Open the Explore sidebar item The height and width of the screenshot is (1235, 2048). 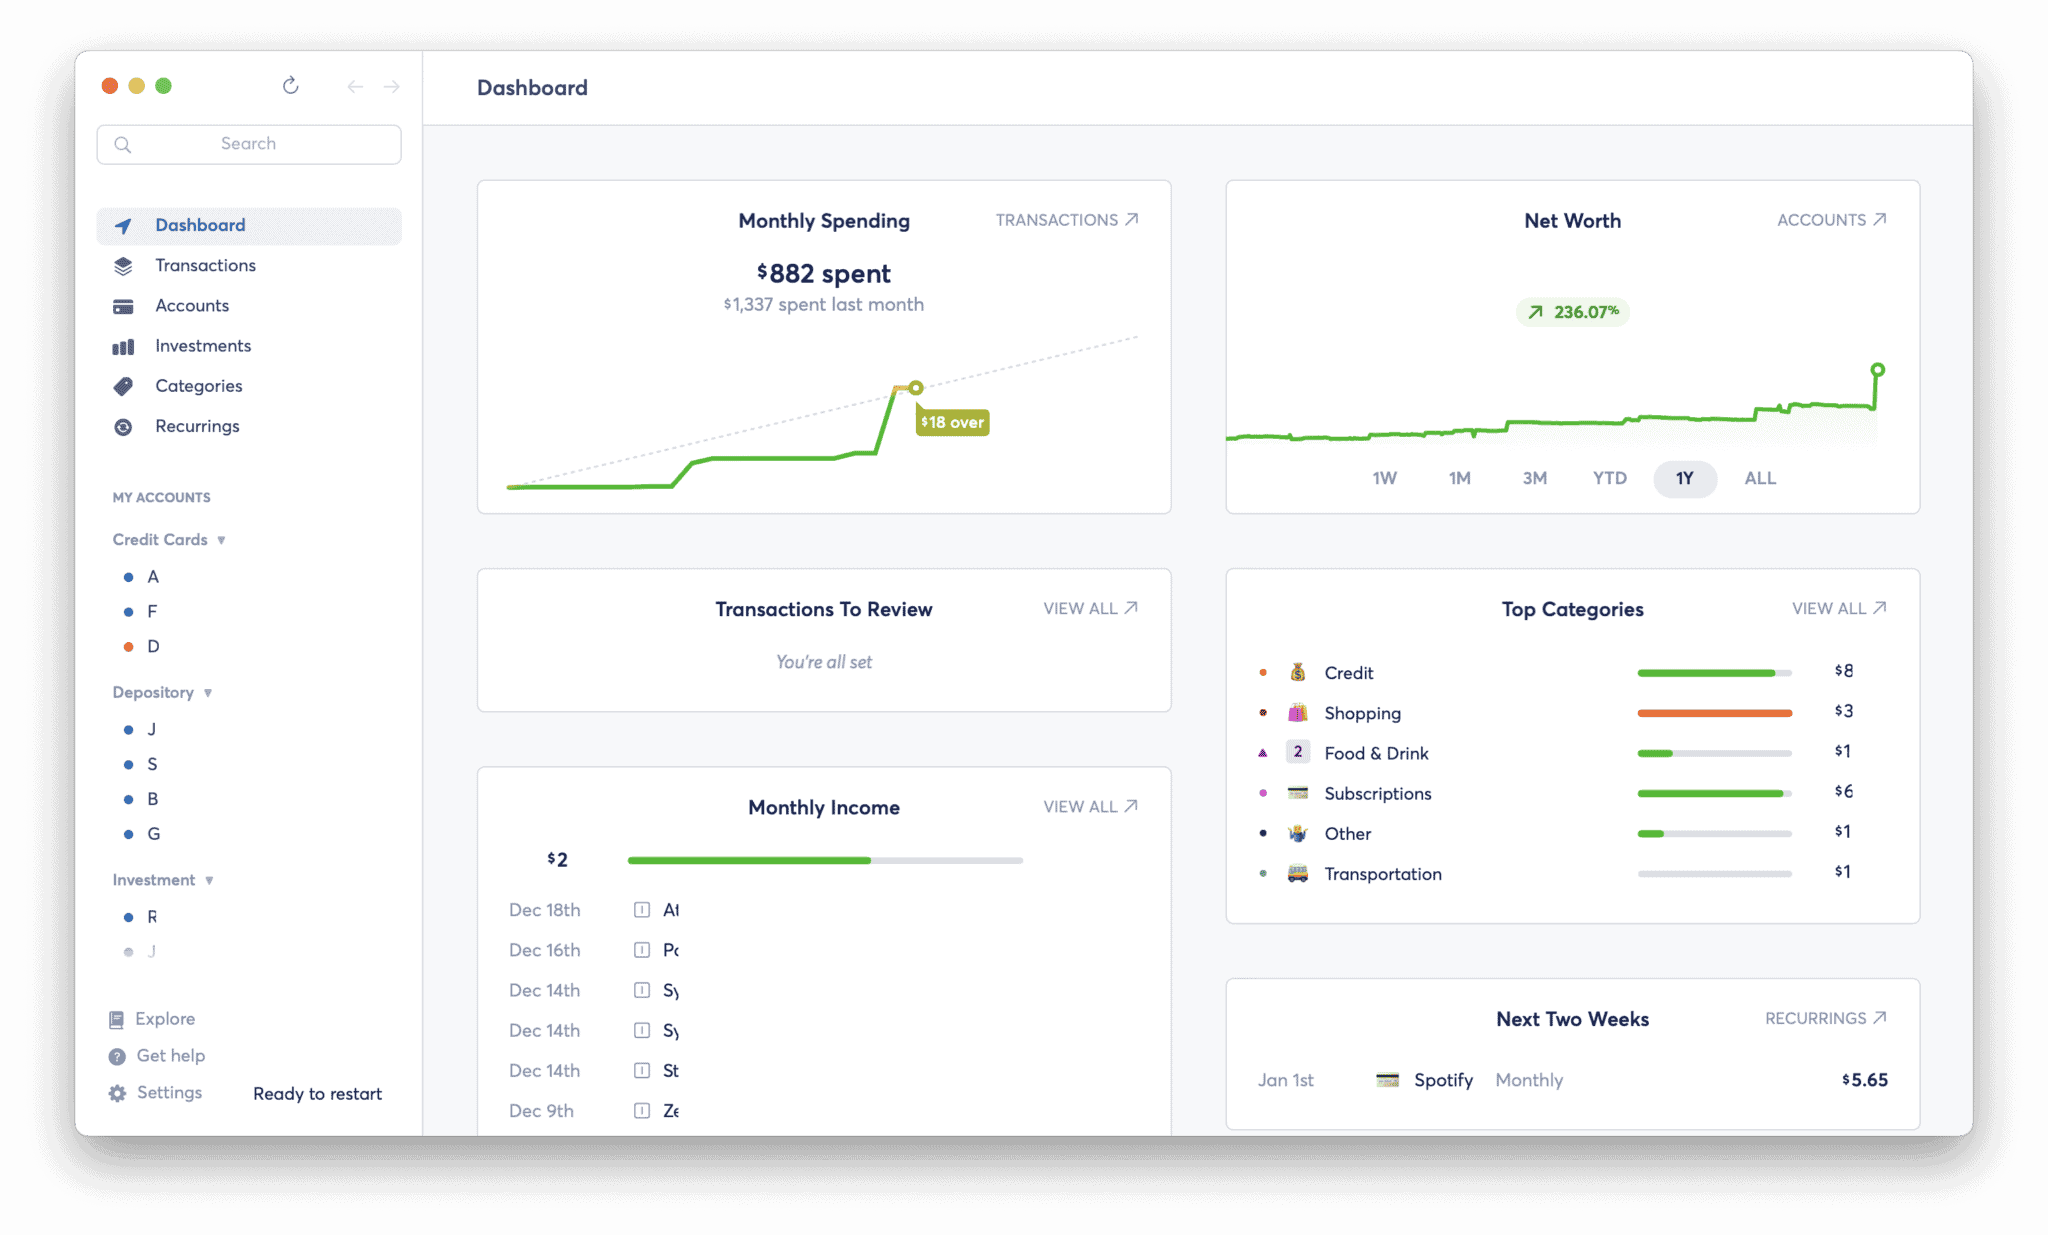click(x=165, y=1019)
